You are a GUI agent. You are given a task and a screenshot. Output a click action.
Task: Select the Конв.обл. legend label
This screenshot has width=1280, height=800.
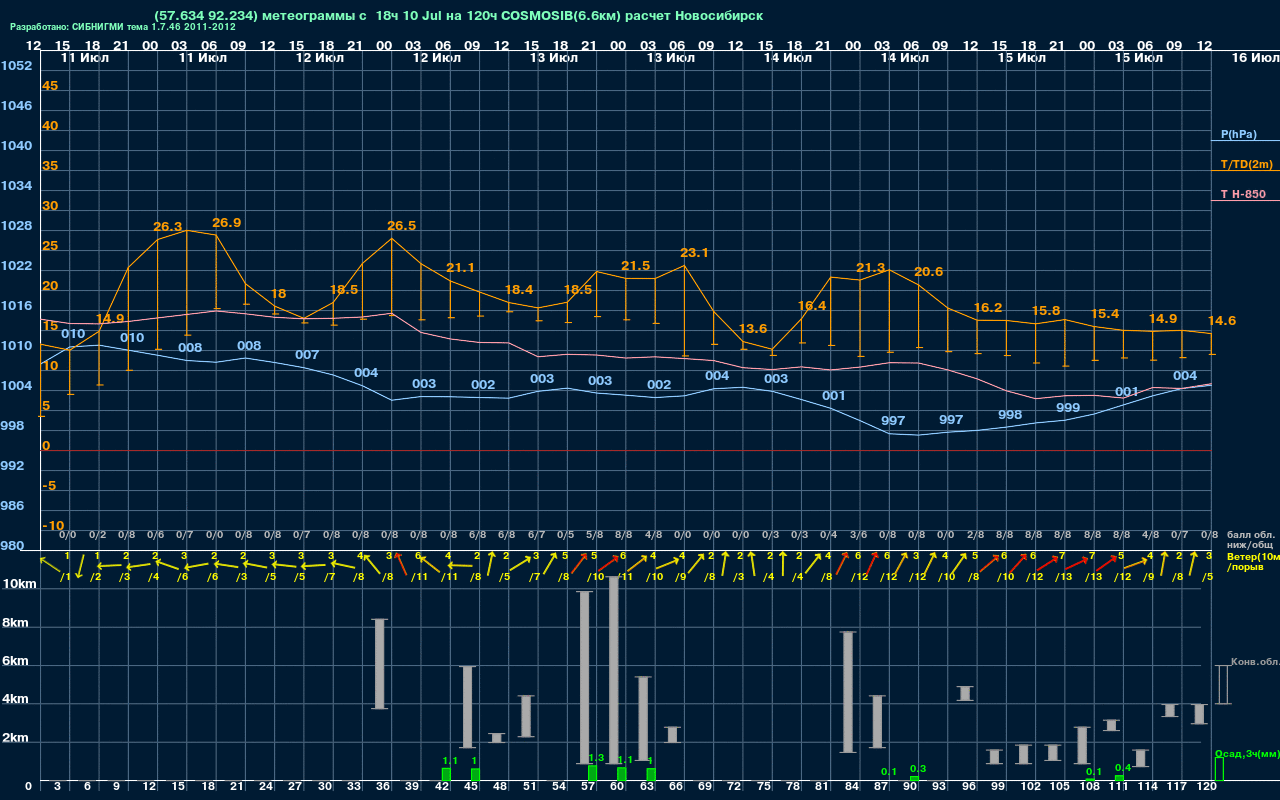(1255, 662)
